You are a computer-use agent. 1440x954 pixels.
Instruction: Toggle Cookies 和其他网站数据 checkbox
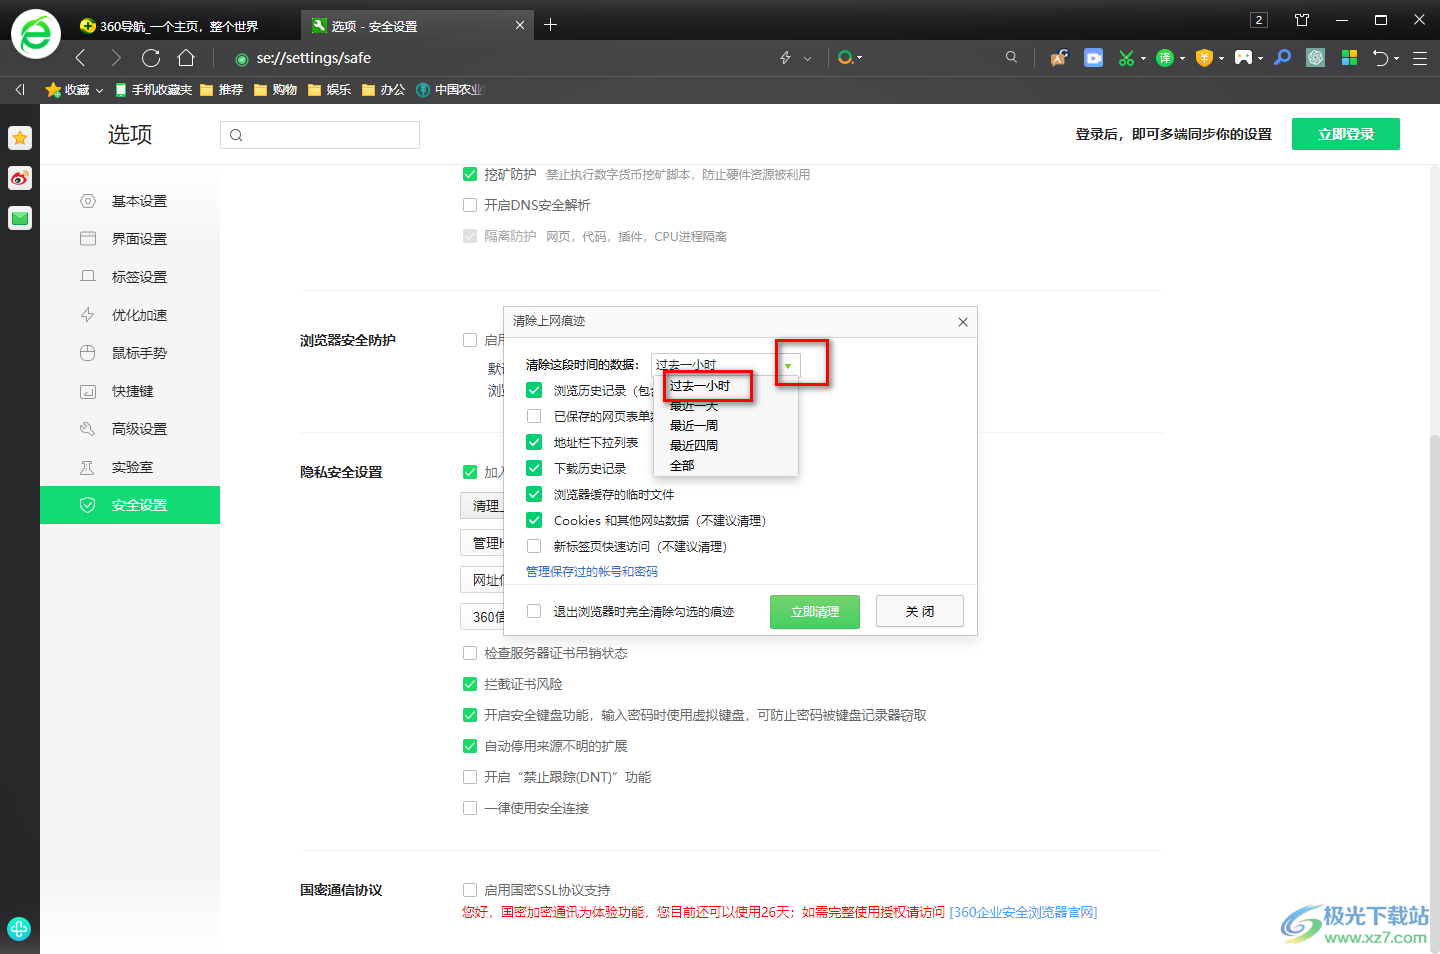click(534, 520)
